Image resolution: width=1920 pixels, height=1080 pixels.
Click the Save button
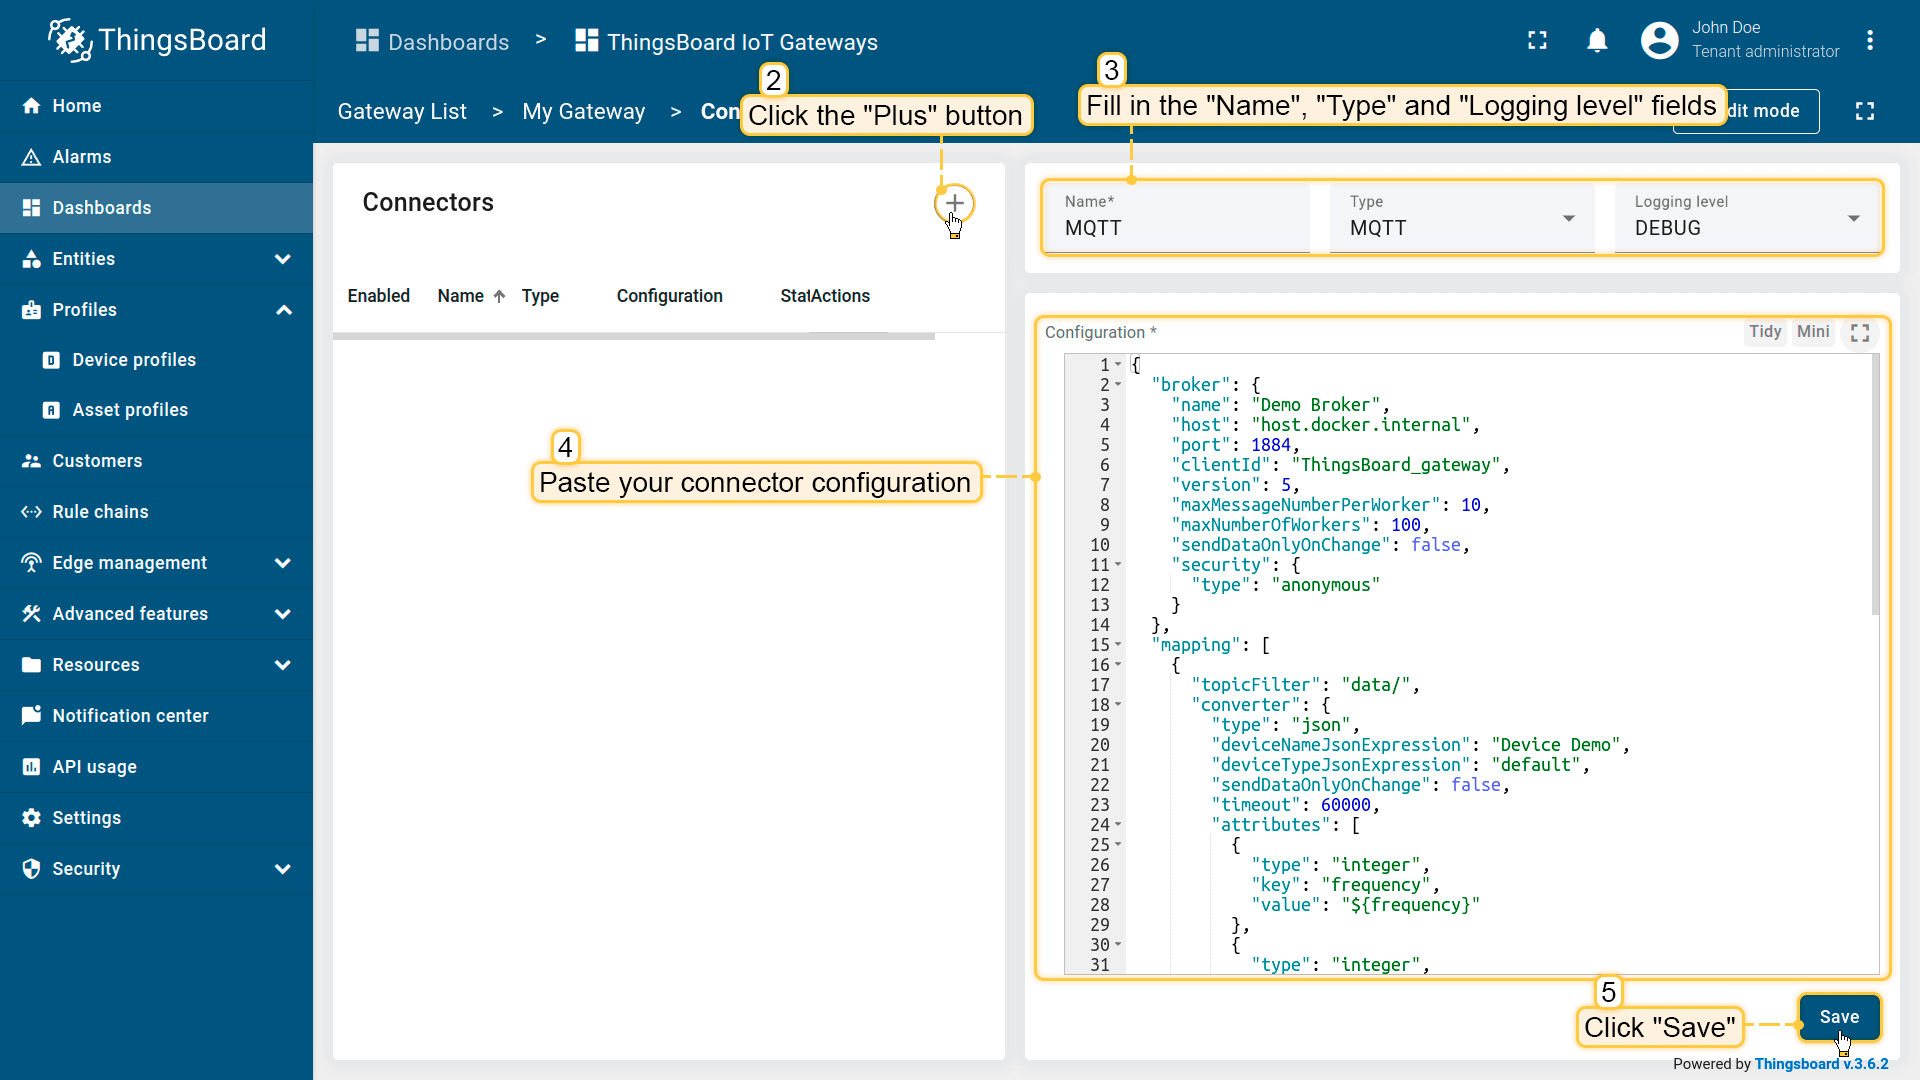click(x=1839, y=1017)
